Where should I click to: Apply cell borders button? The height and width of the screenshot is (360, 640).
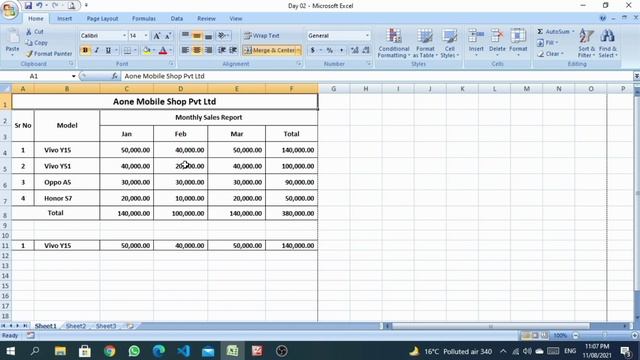[127, 50]
